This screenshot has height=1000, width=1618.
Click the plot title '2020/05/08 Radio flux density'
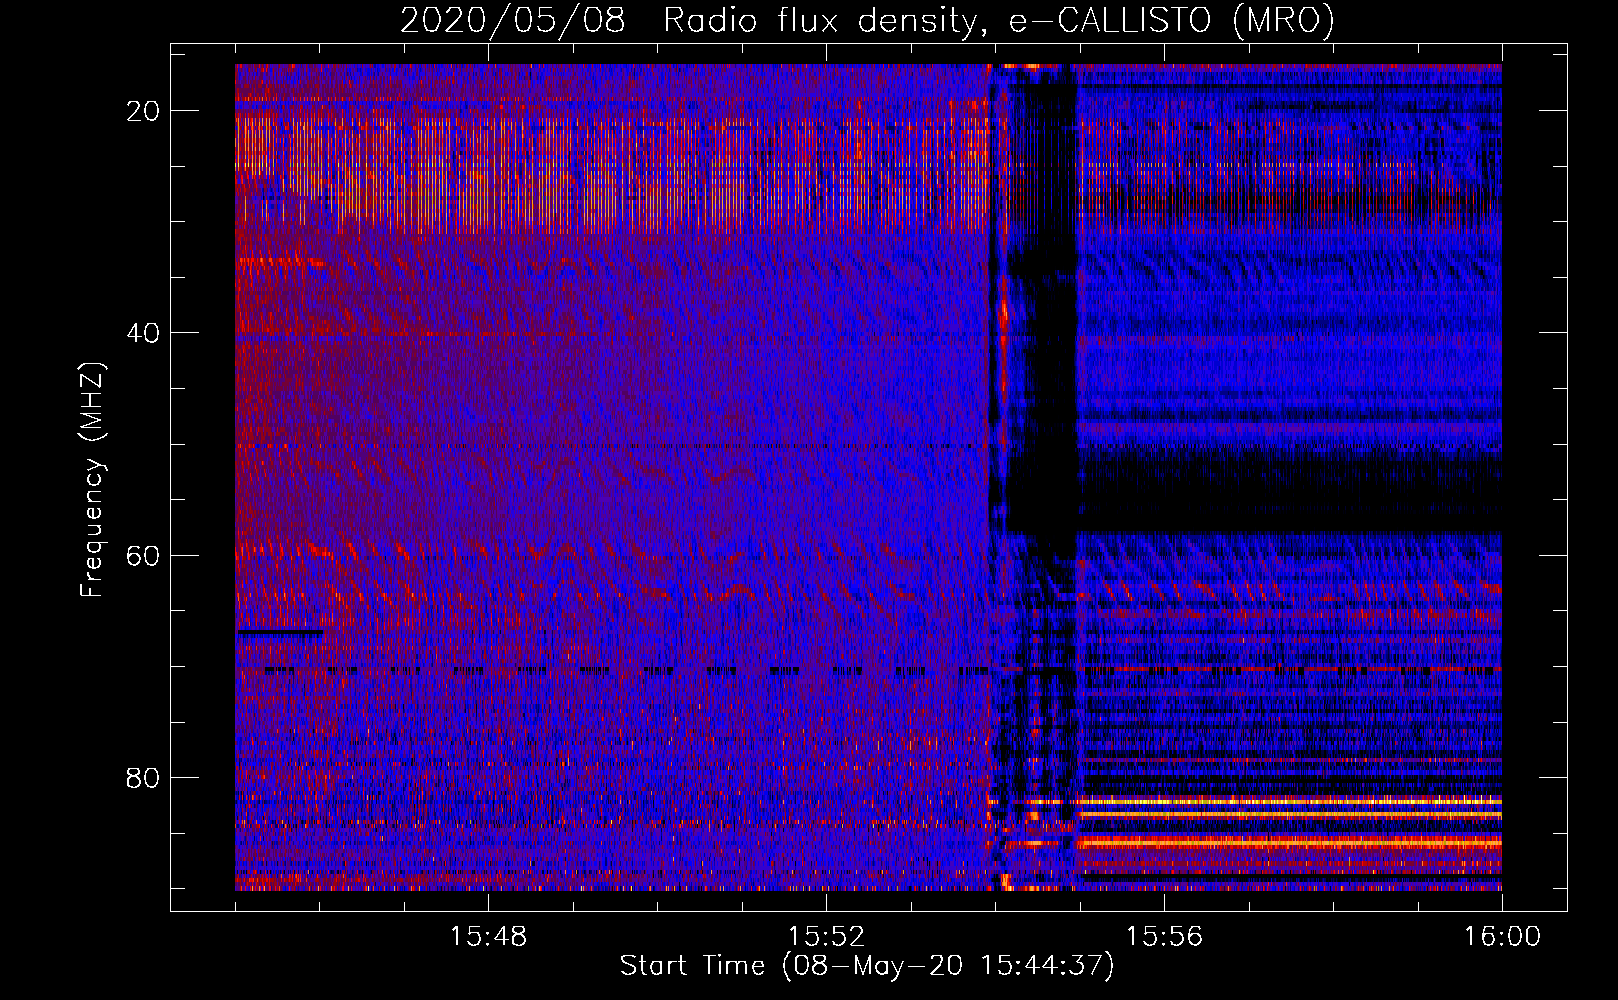click(687, 21)
